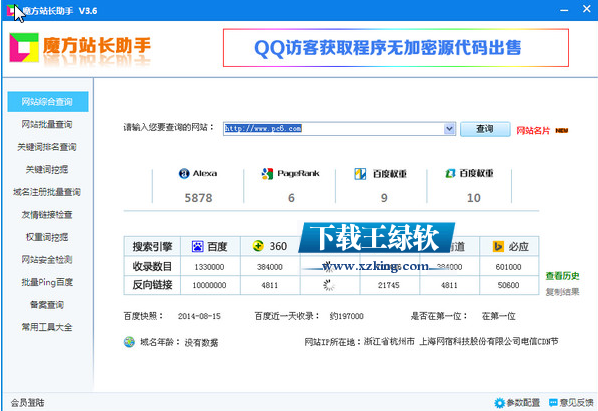Screen dimensions: 598x411
Task: Click the 收录数目 row header
Action: click(152, 267)
